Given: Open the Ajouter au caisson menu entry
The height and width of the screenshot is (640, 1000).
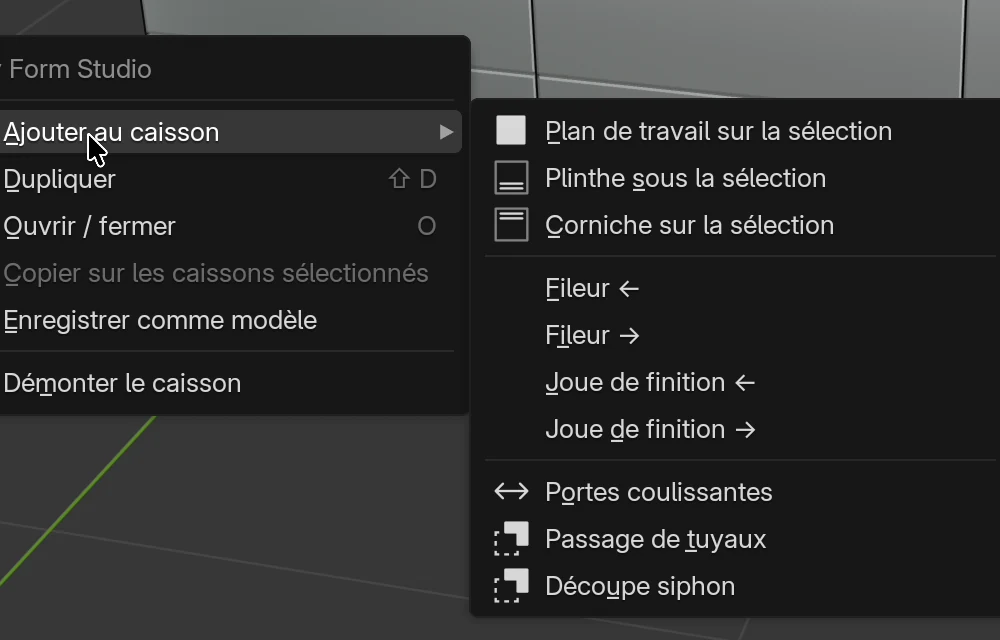Looking at the screenshot, I should click(230, 132).
